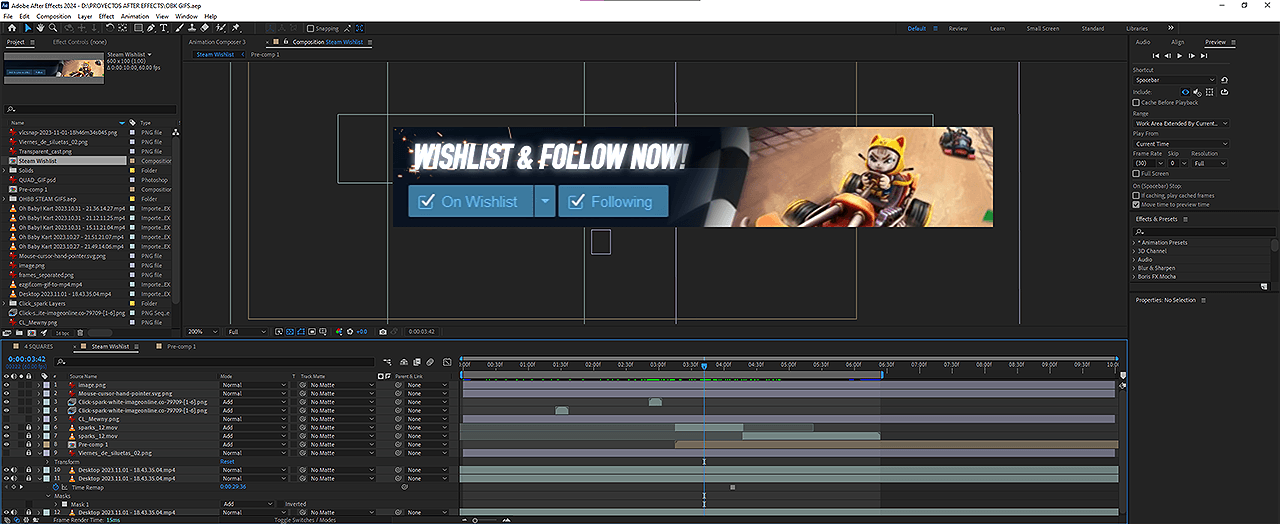Switch to the Review workspace

click(x=957, y=28)
